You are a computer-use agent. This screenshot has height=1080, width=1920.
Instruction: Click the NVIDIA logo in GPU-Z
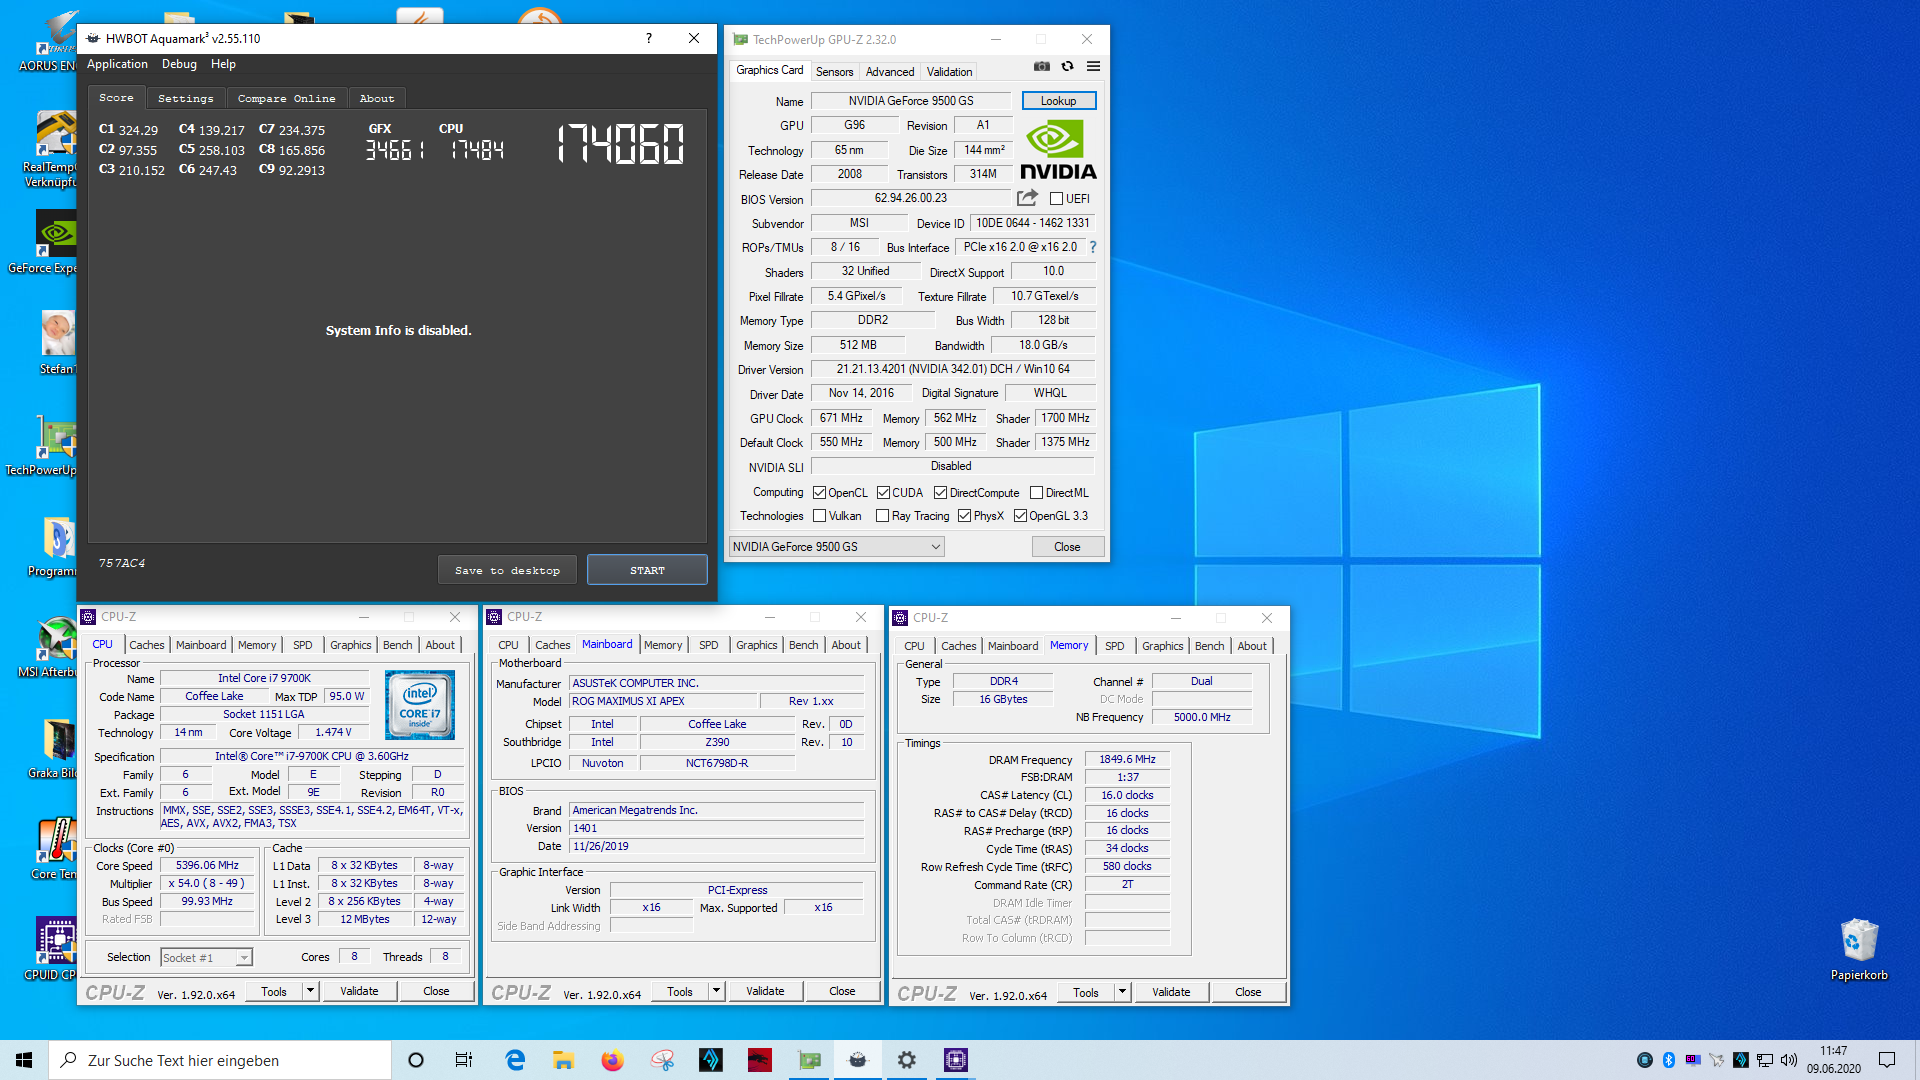pyautogui.click(x=1058, y=150)
